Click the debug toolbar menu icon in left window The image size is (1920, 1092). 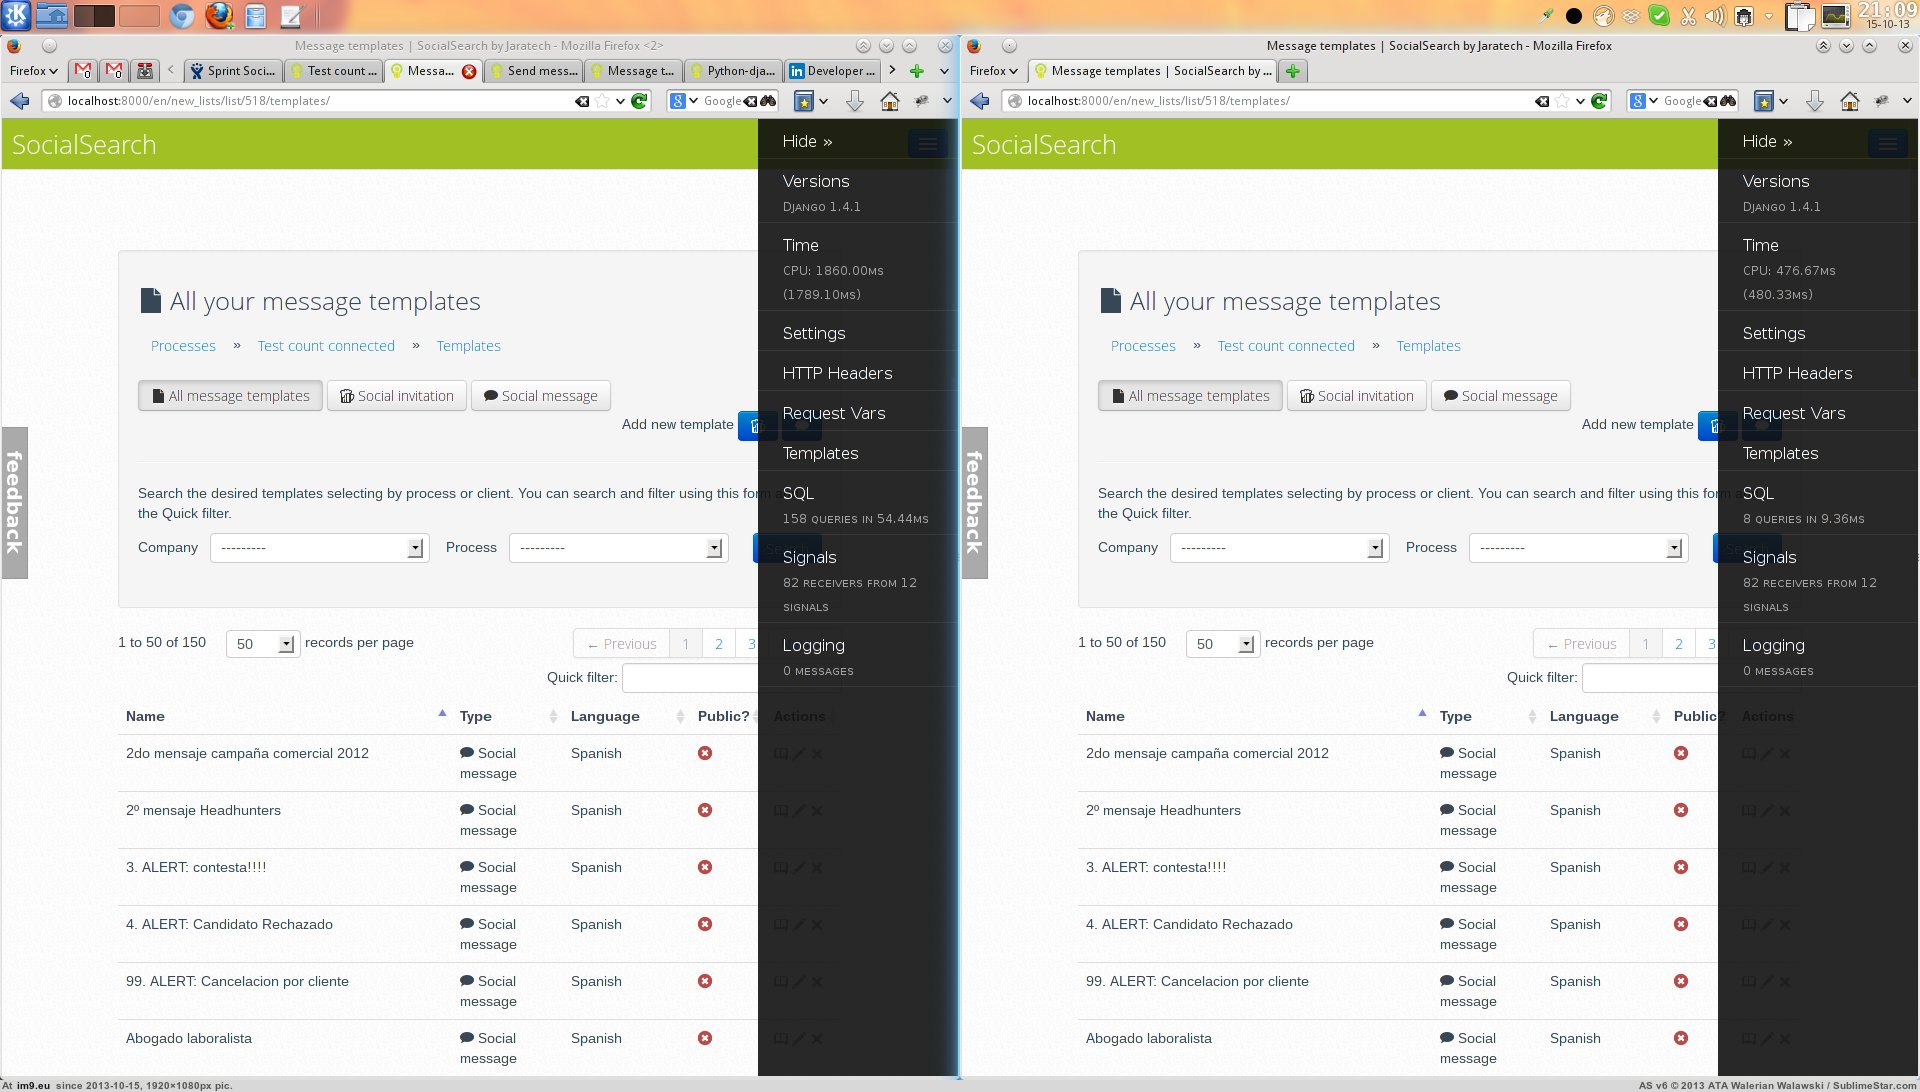[927, 144]
